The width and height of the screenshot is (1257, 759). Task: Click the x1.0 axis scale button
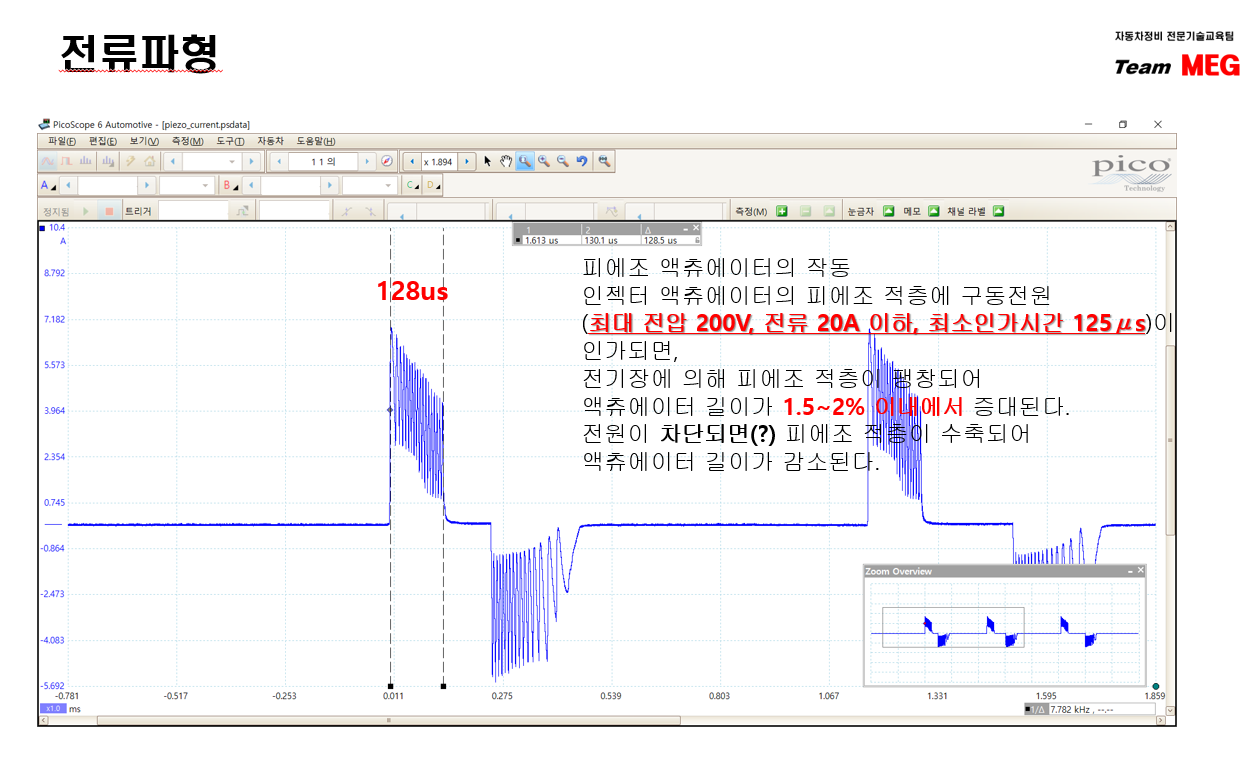[53, 708]
